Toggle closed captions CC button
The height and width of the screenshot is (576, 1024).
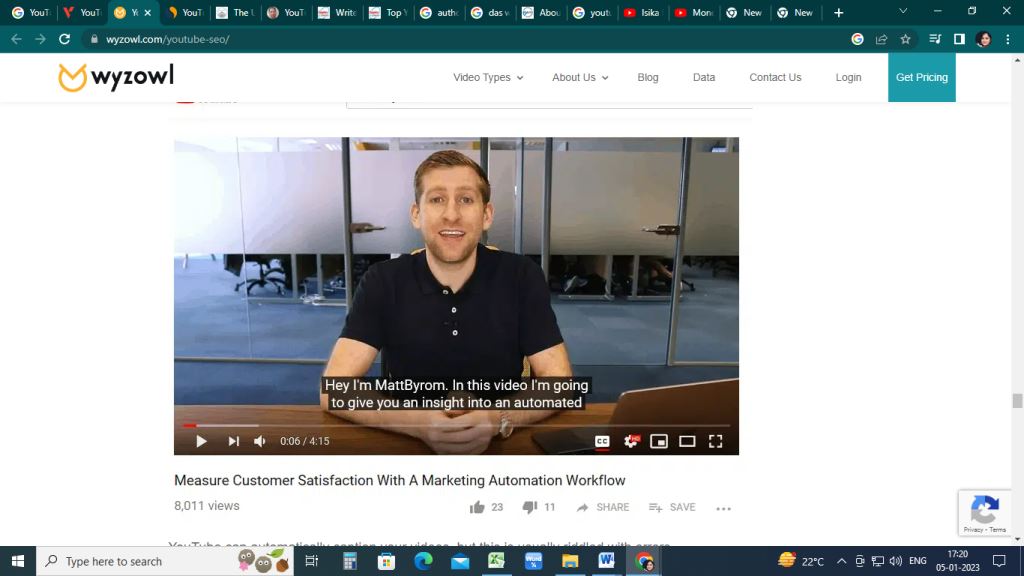[x=602, y=441]
